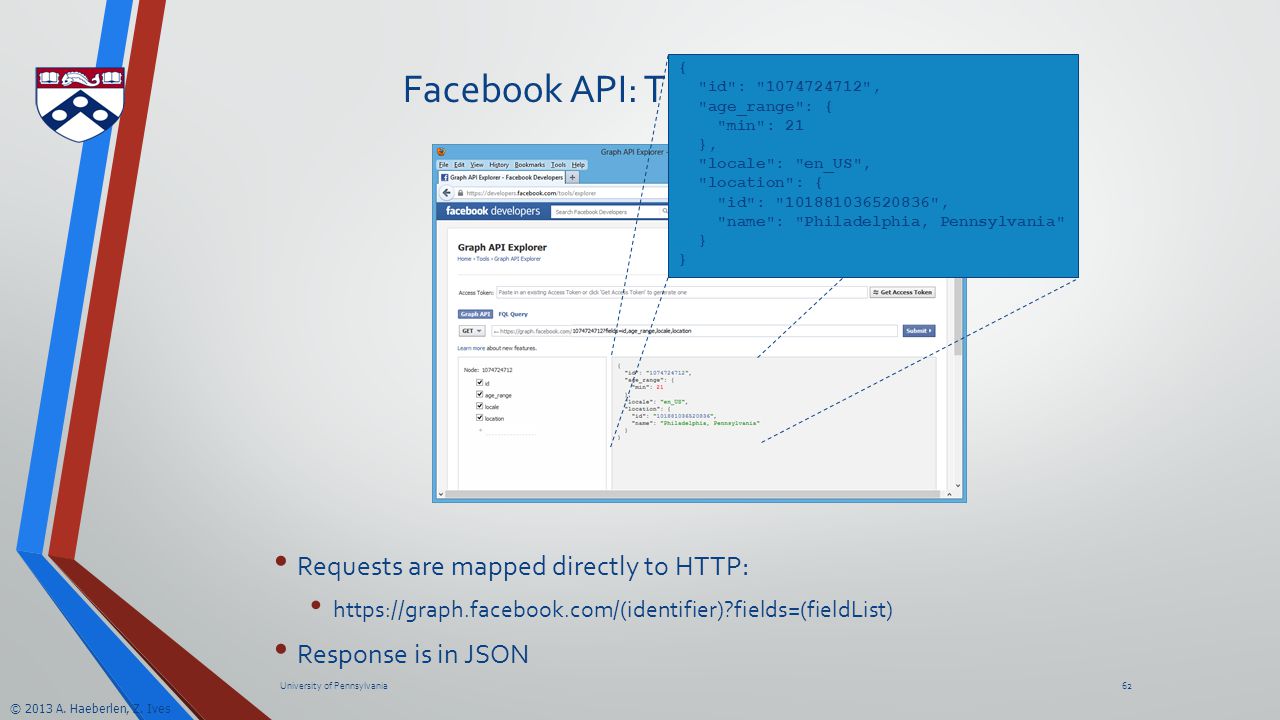Click the horizontal scrollbar at the window bottom
This screenshot has width=1280, height=720.
click(692, 494)
